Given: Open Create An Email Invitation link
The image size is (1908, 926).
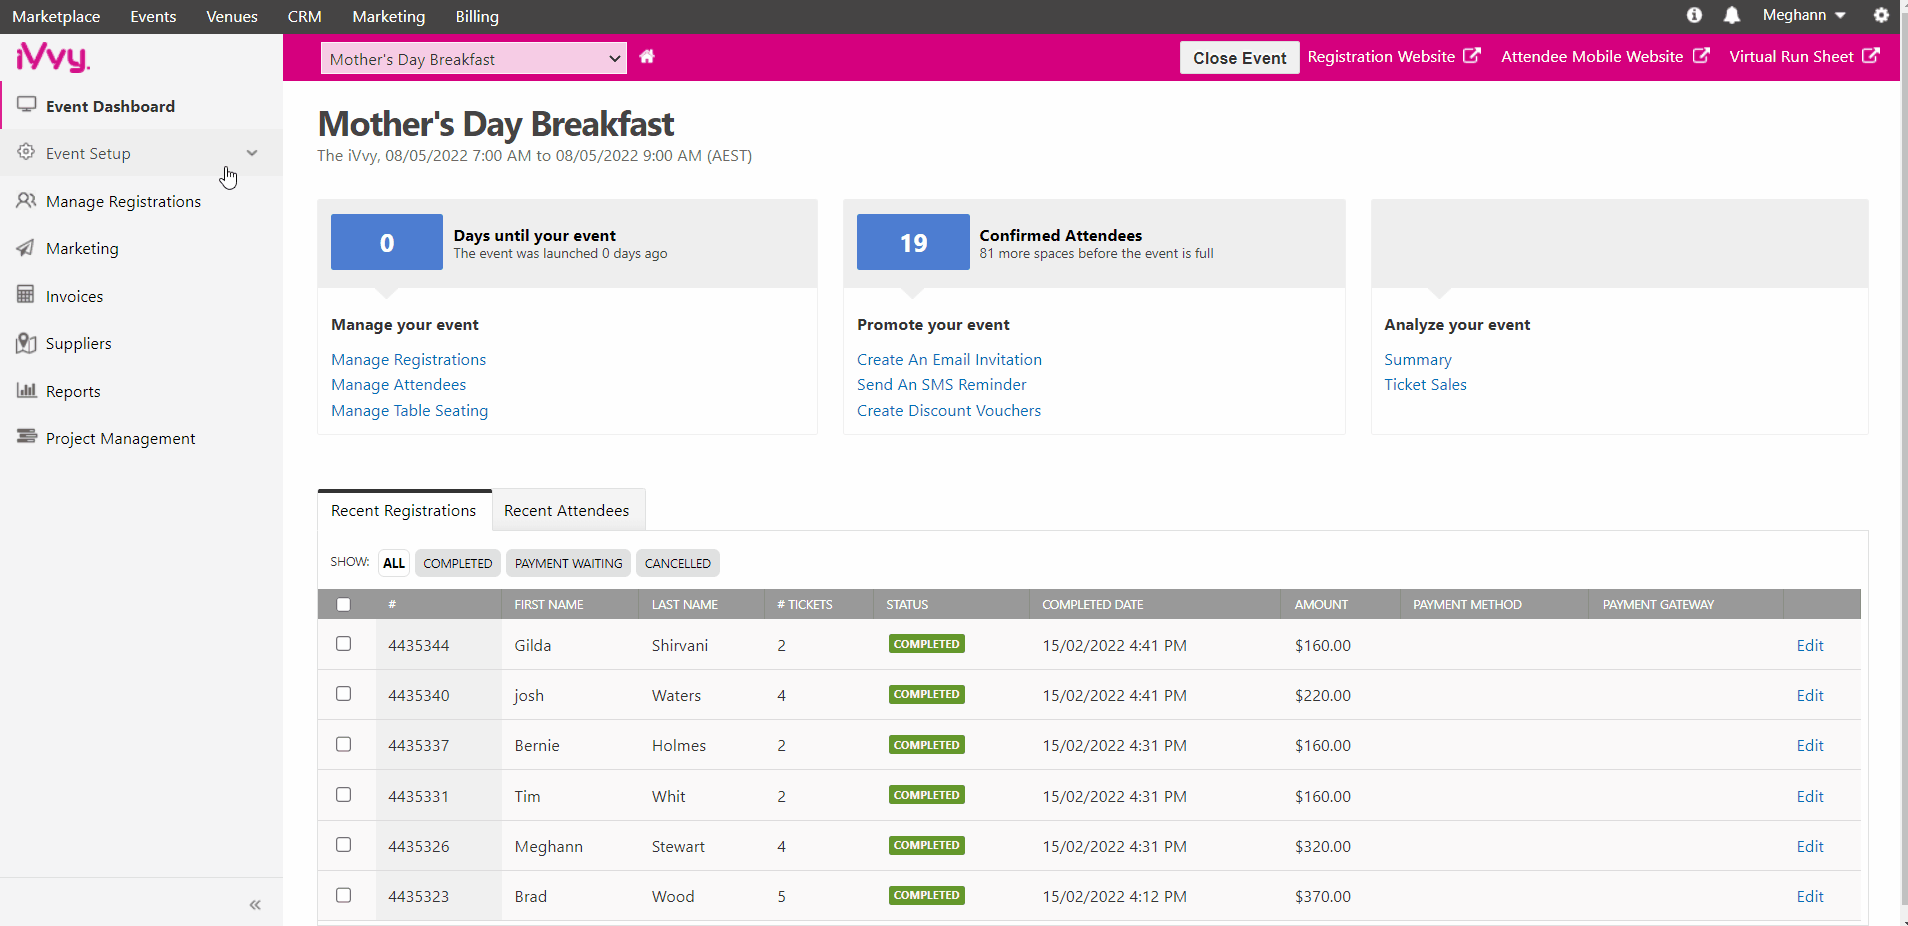Looking at the screenshot, I should click(949, 359).
